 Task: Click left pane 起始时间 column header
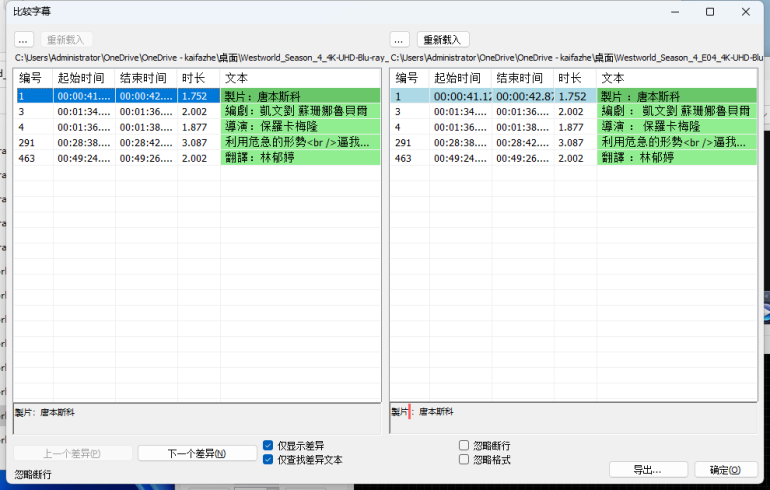pos(84,78)
